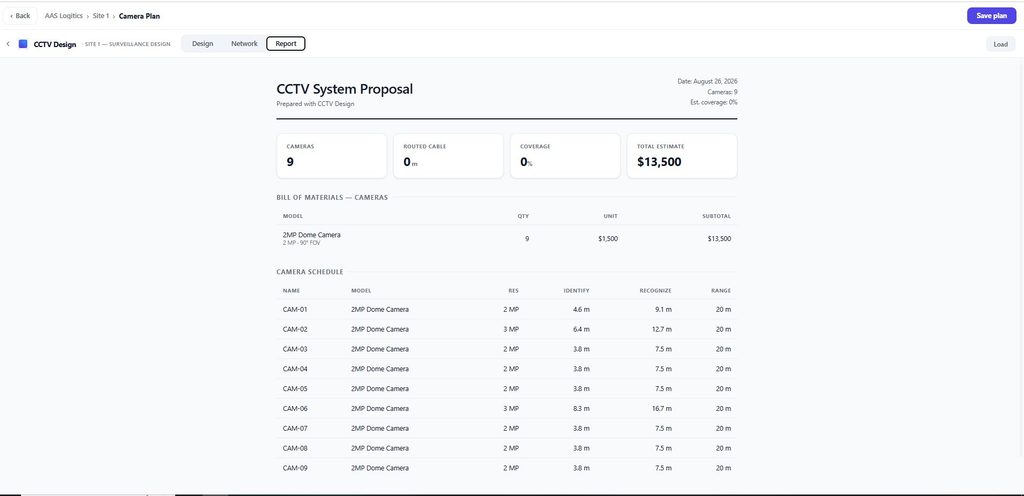The width and height of the screenshot is (1024, 496).
Task: Click the CAM-08 row name
Action: tap(295, 448)
